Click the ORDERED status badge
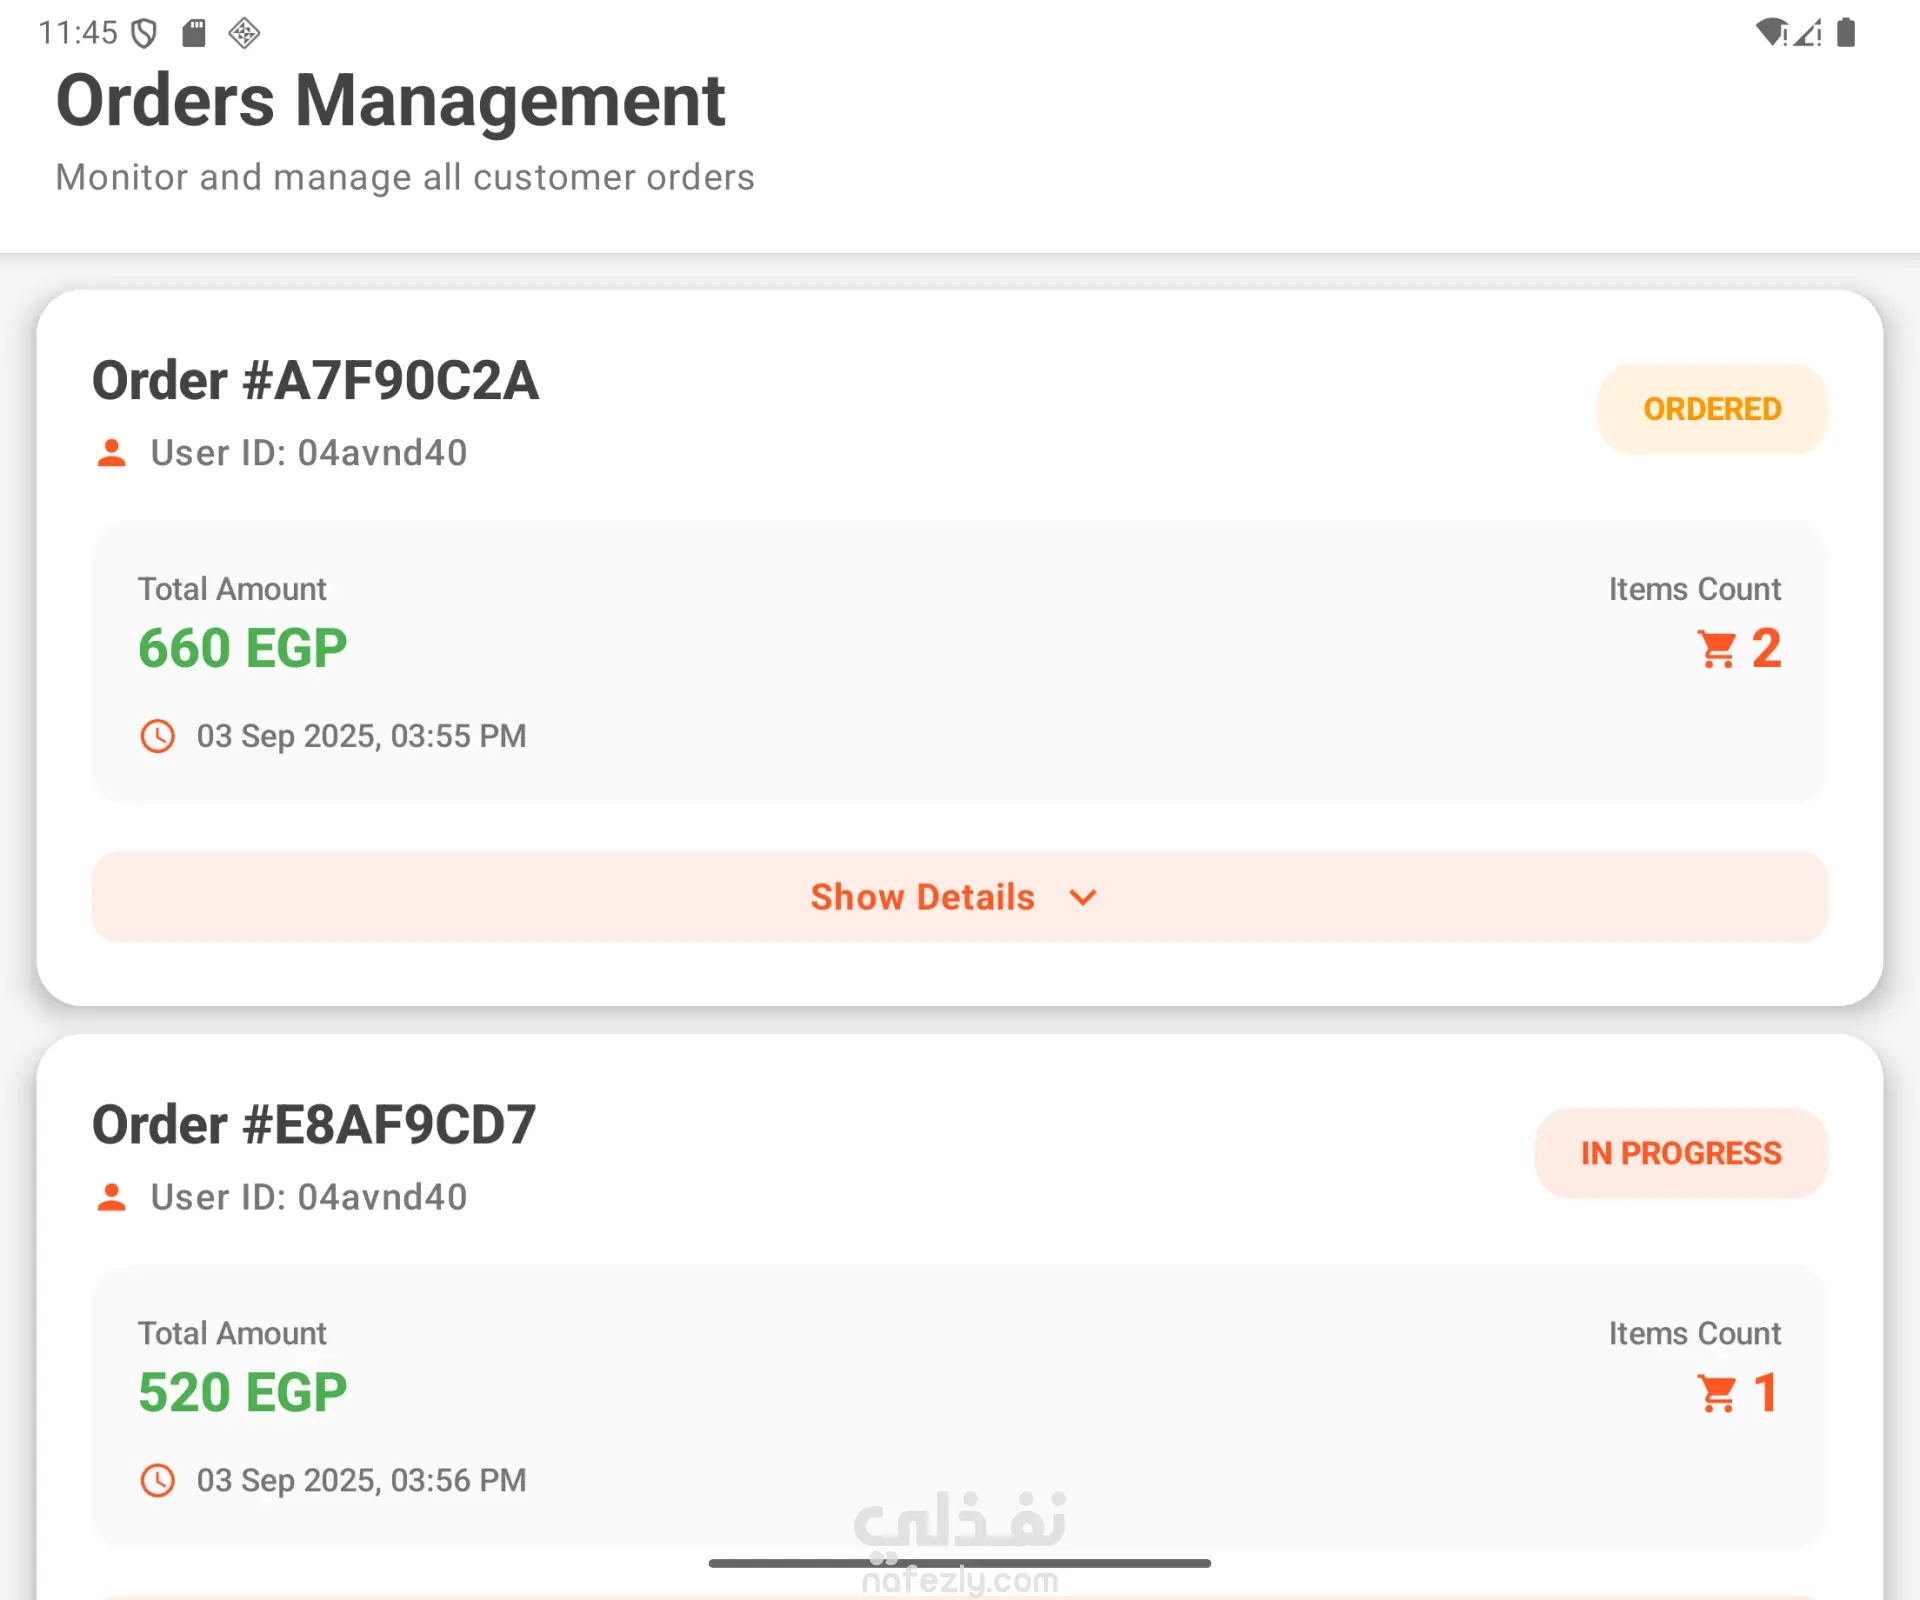 coord(1712,409)
